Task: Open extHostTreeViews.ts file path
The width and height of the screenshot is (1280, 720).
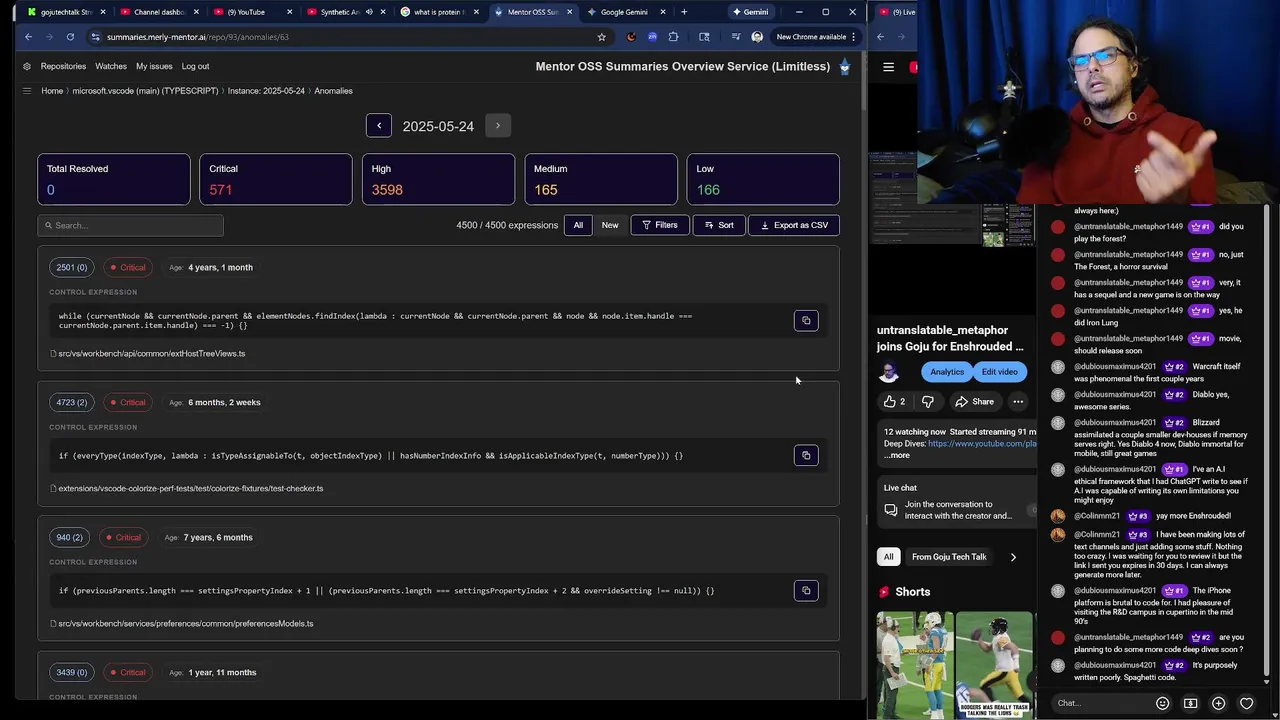Action: 151,353
